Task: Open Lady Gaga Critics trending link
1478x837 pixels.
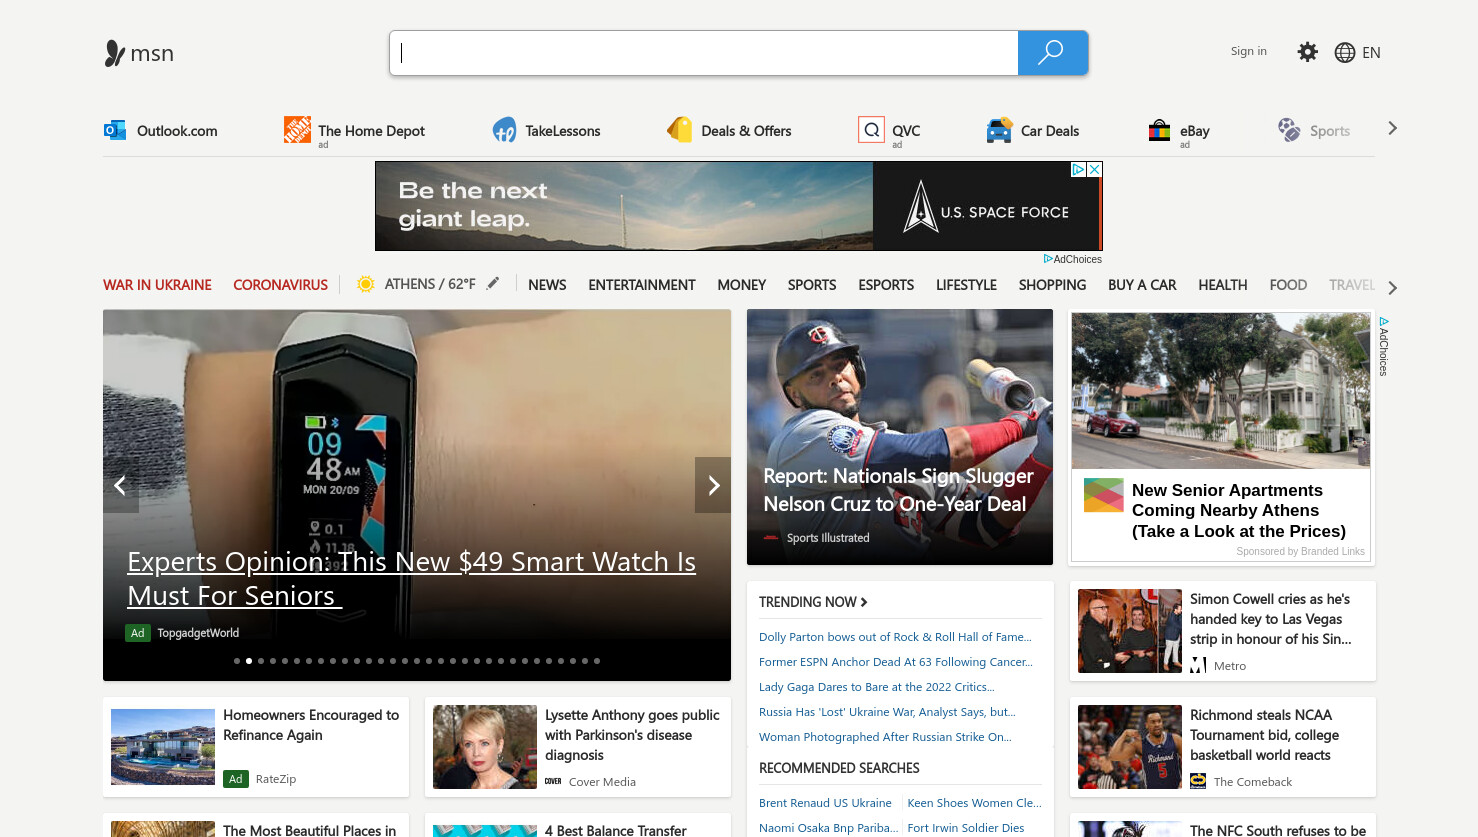Action: 877,687
